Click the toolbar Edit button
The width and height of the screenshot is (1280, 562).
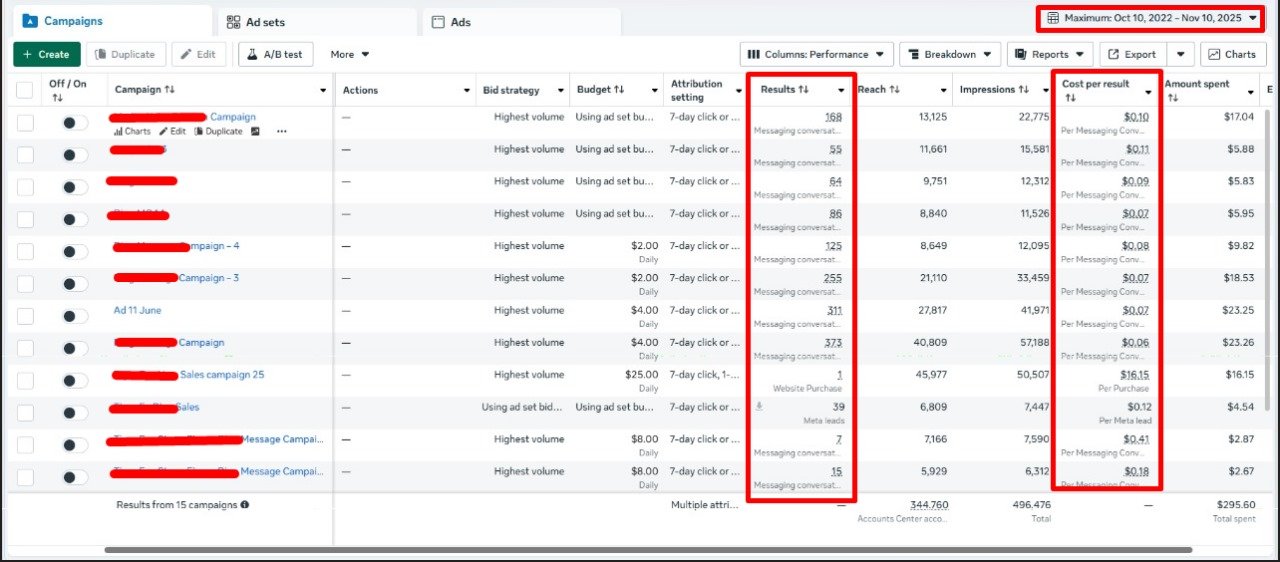coord(198,54)
